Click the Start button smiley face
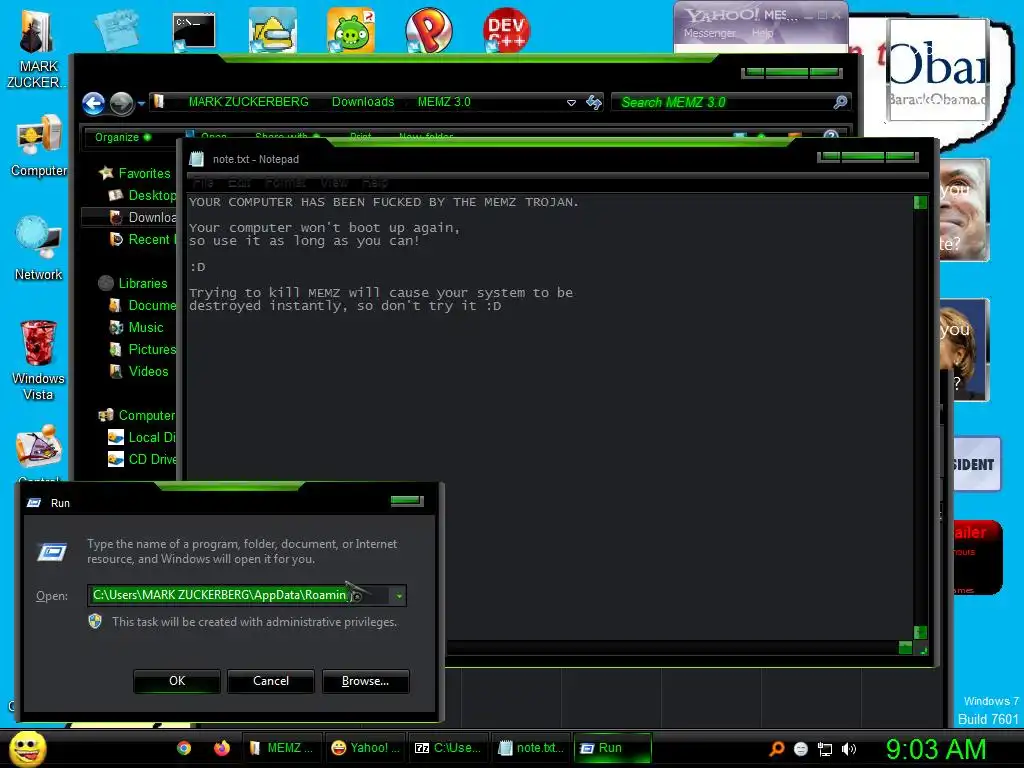The height and width of the screenshot is (768, 1024). click(27, 748)
